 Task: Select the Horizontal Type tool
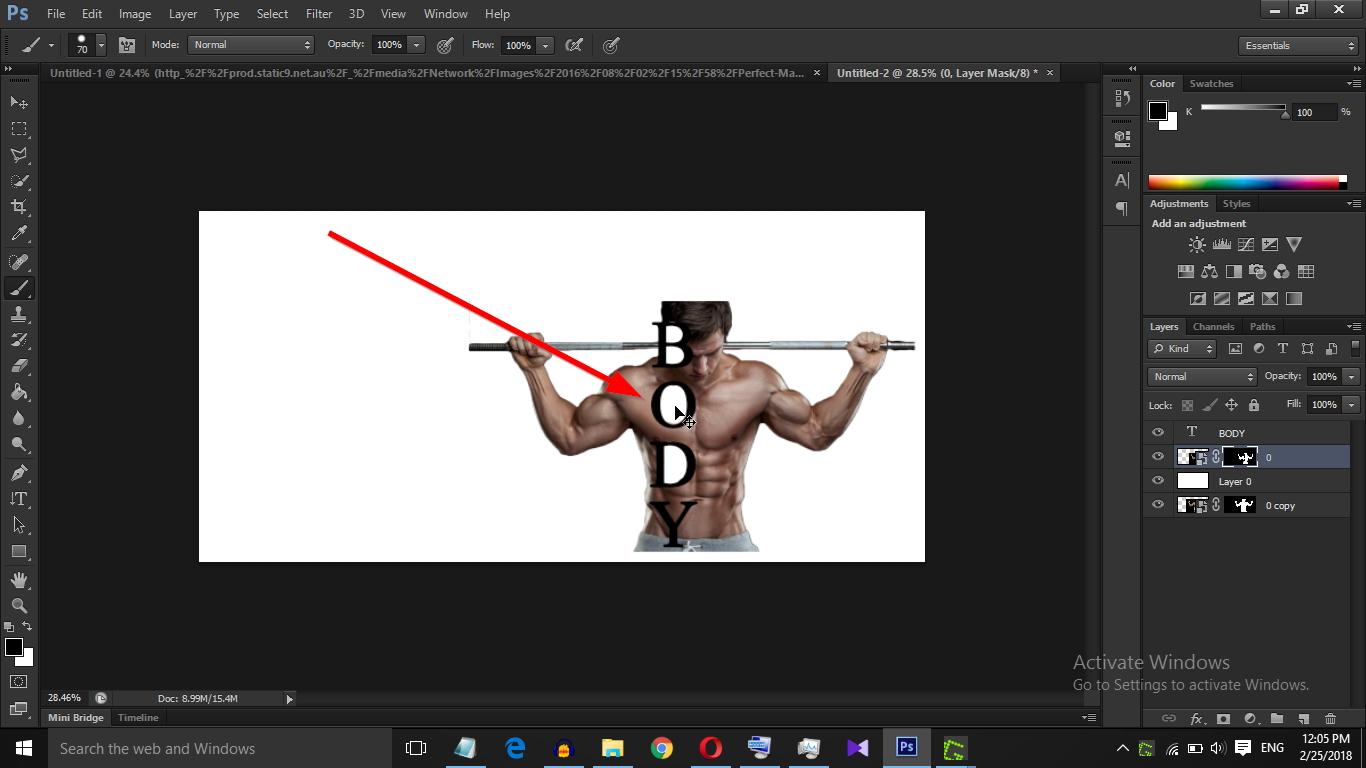click(18, 497)
